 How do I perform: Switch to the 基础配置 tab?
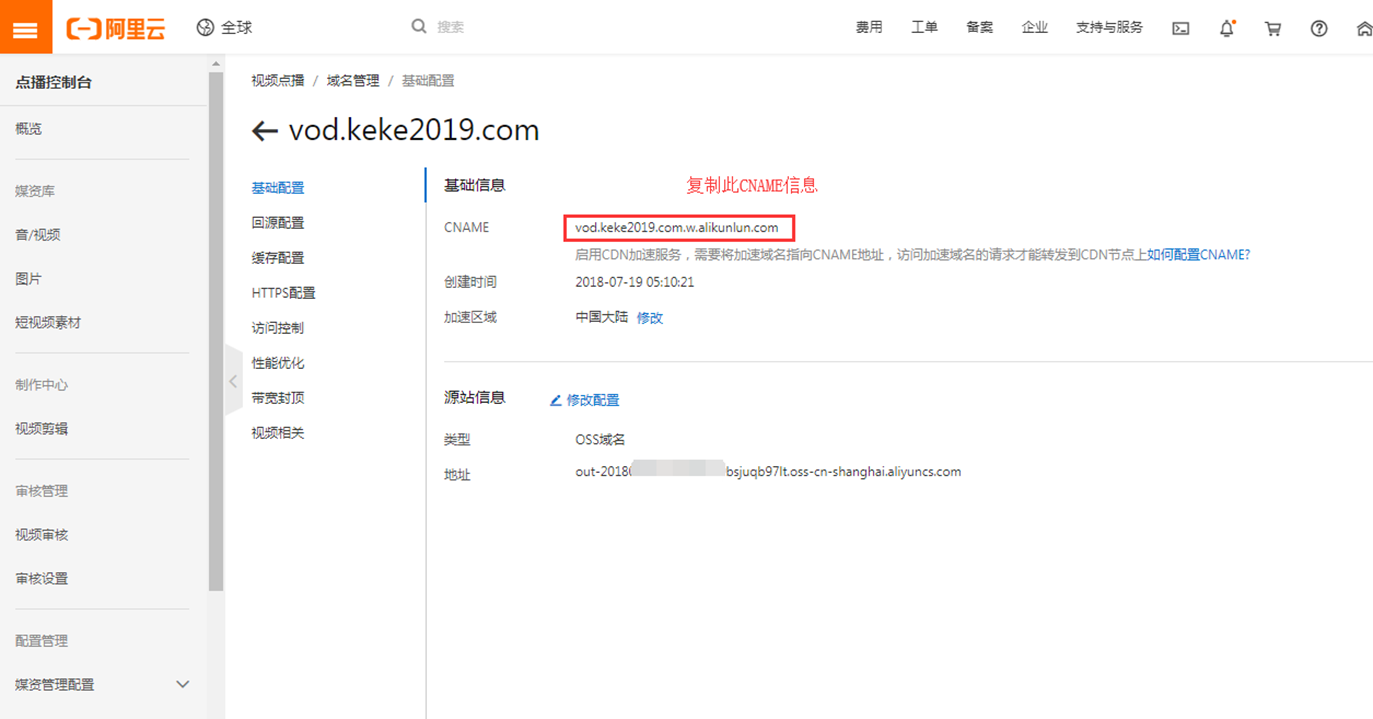278,188
